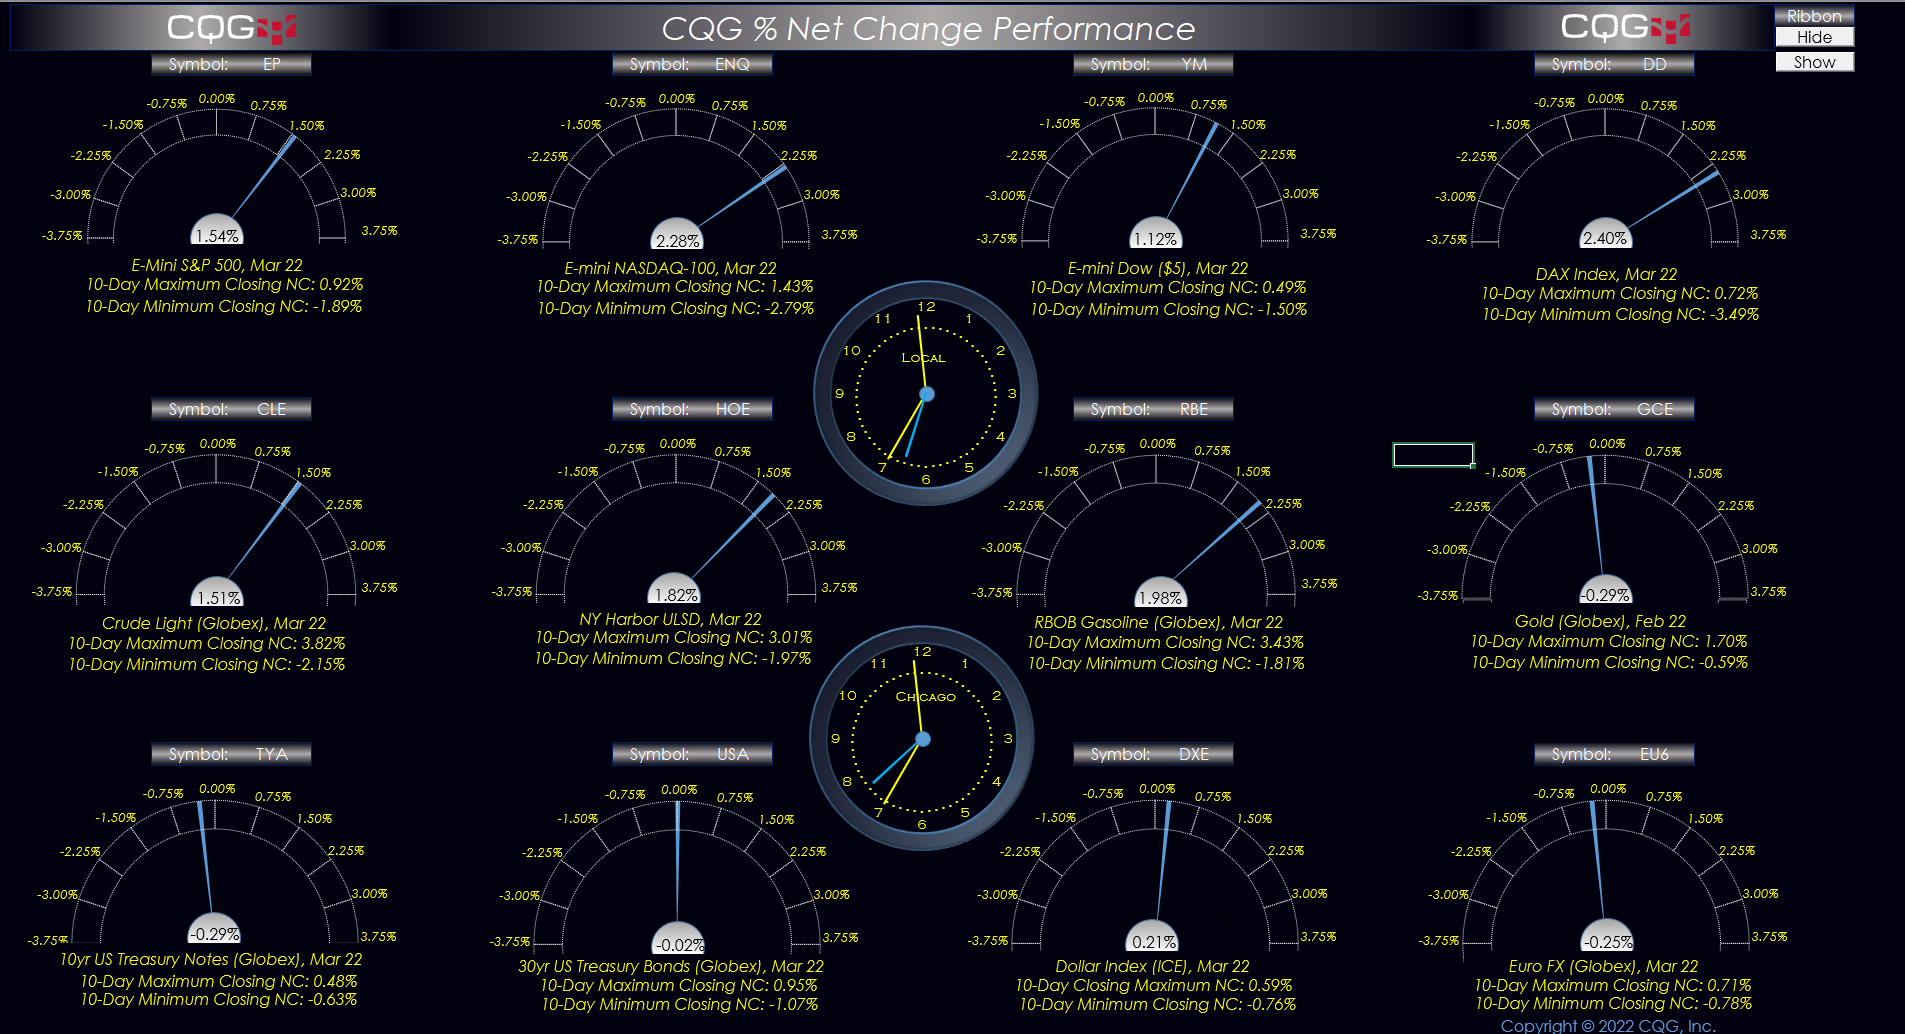Click EP 10-Day Maximum Closing NC: 0.92%
The height and width of the screenshot is (1034, 1905).
tap(225, 284)
